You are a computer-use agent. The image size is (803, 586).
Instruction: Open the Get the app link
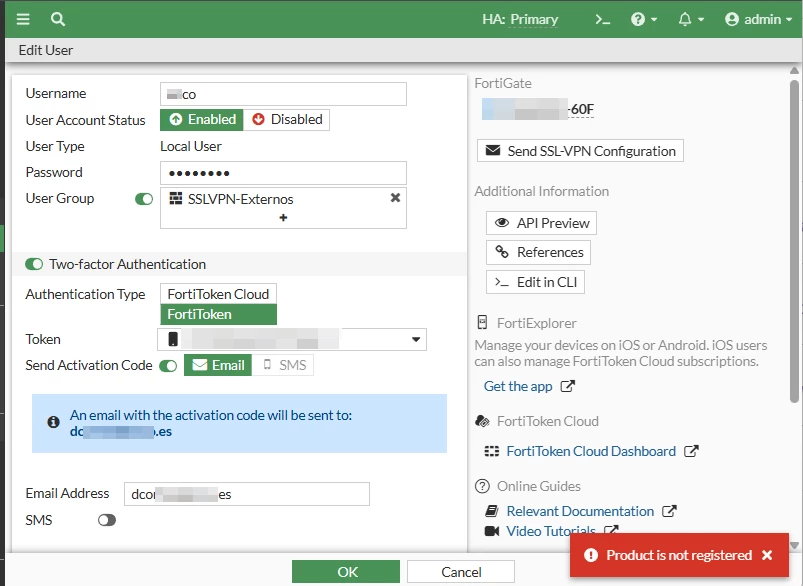click(518, 386)
